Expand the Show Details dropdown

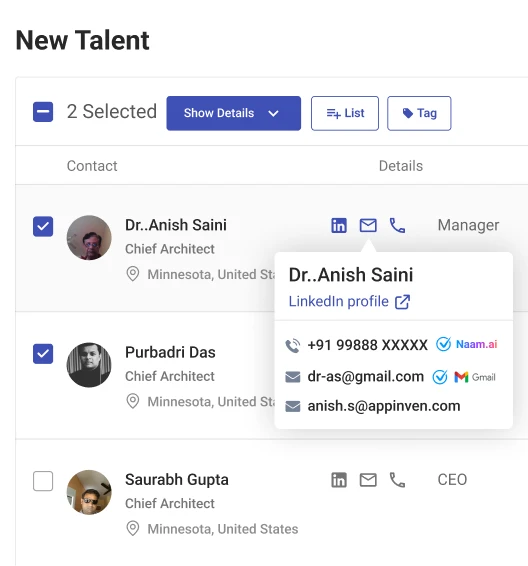click(x=234, y=113)
